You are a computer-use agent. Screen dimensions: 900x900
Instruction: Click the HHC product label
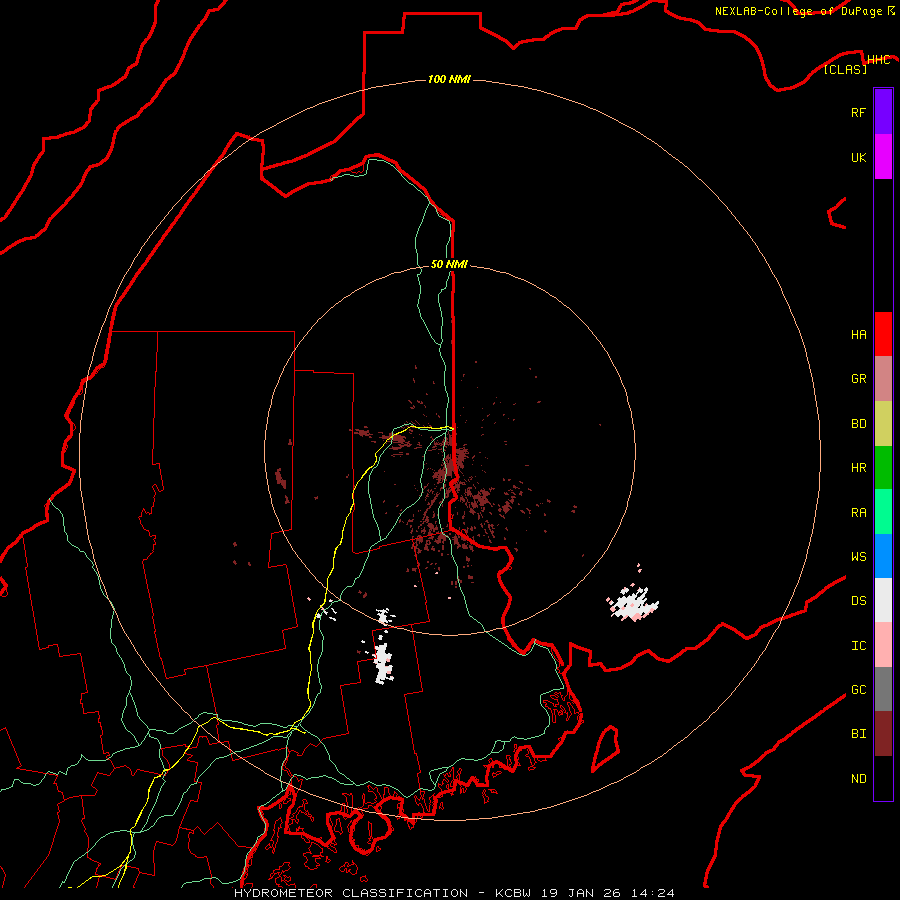[x=878, y=60]
